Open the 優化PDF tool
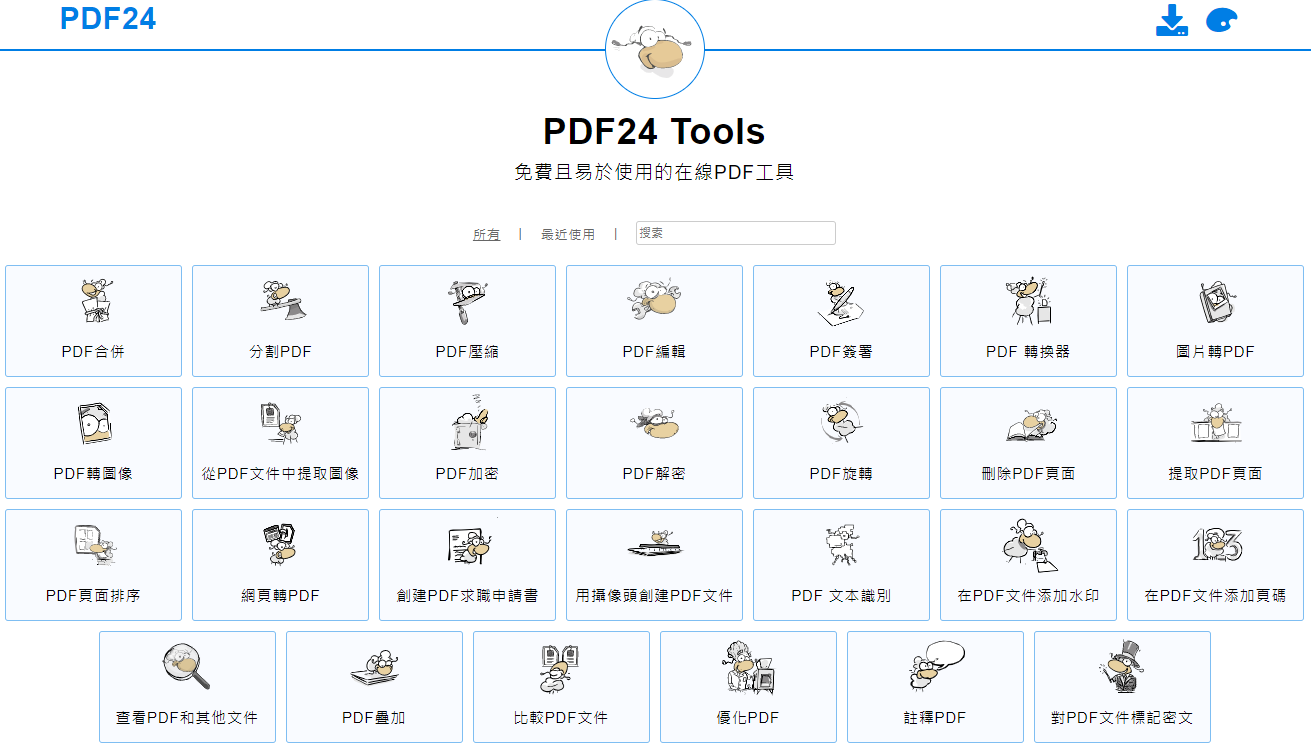 tap(748, 687)
